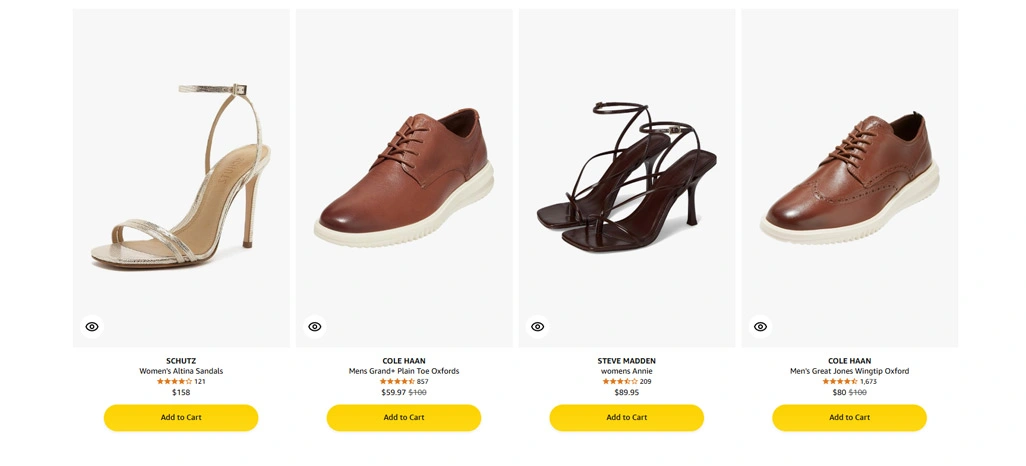Add Great Jones Wingtip Oxford to cart

coord(849,418)
